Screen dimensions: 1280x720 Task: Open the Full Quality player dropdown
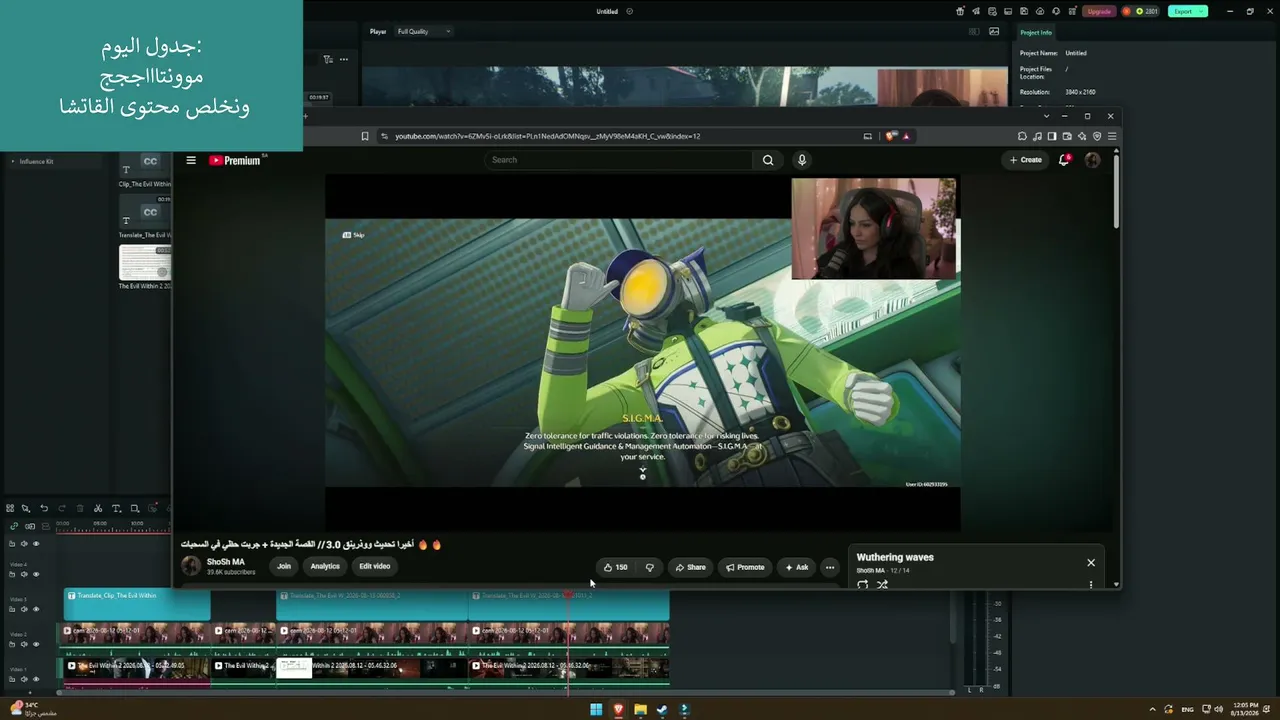[x=424, y=31]
